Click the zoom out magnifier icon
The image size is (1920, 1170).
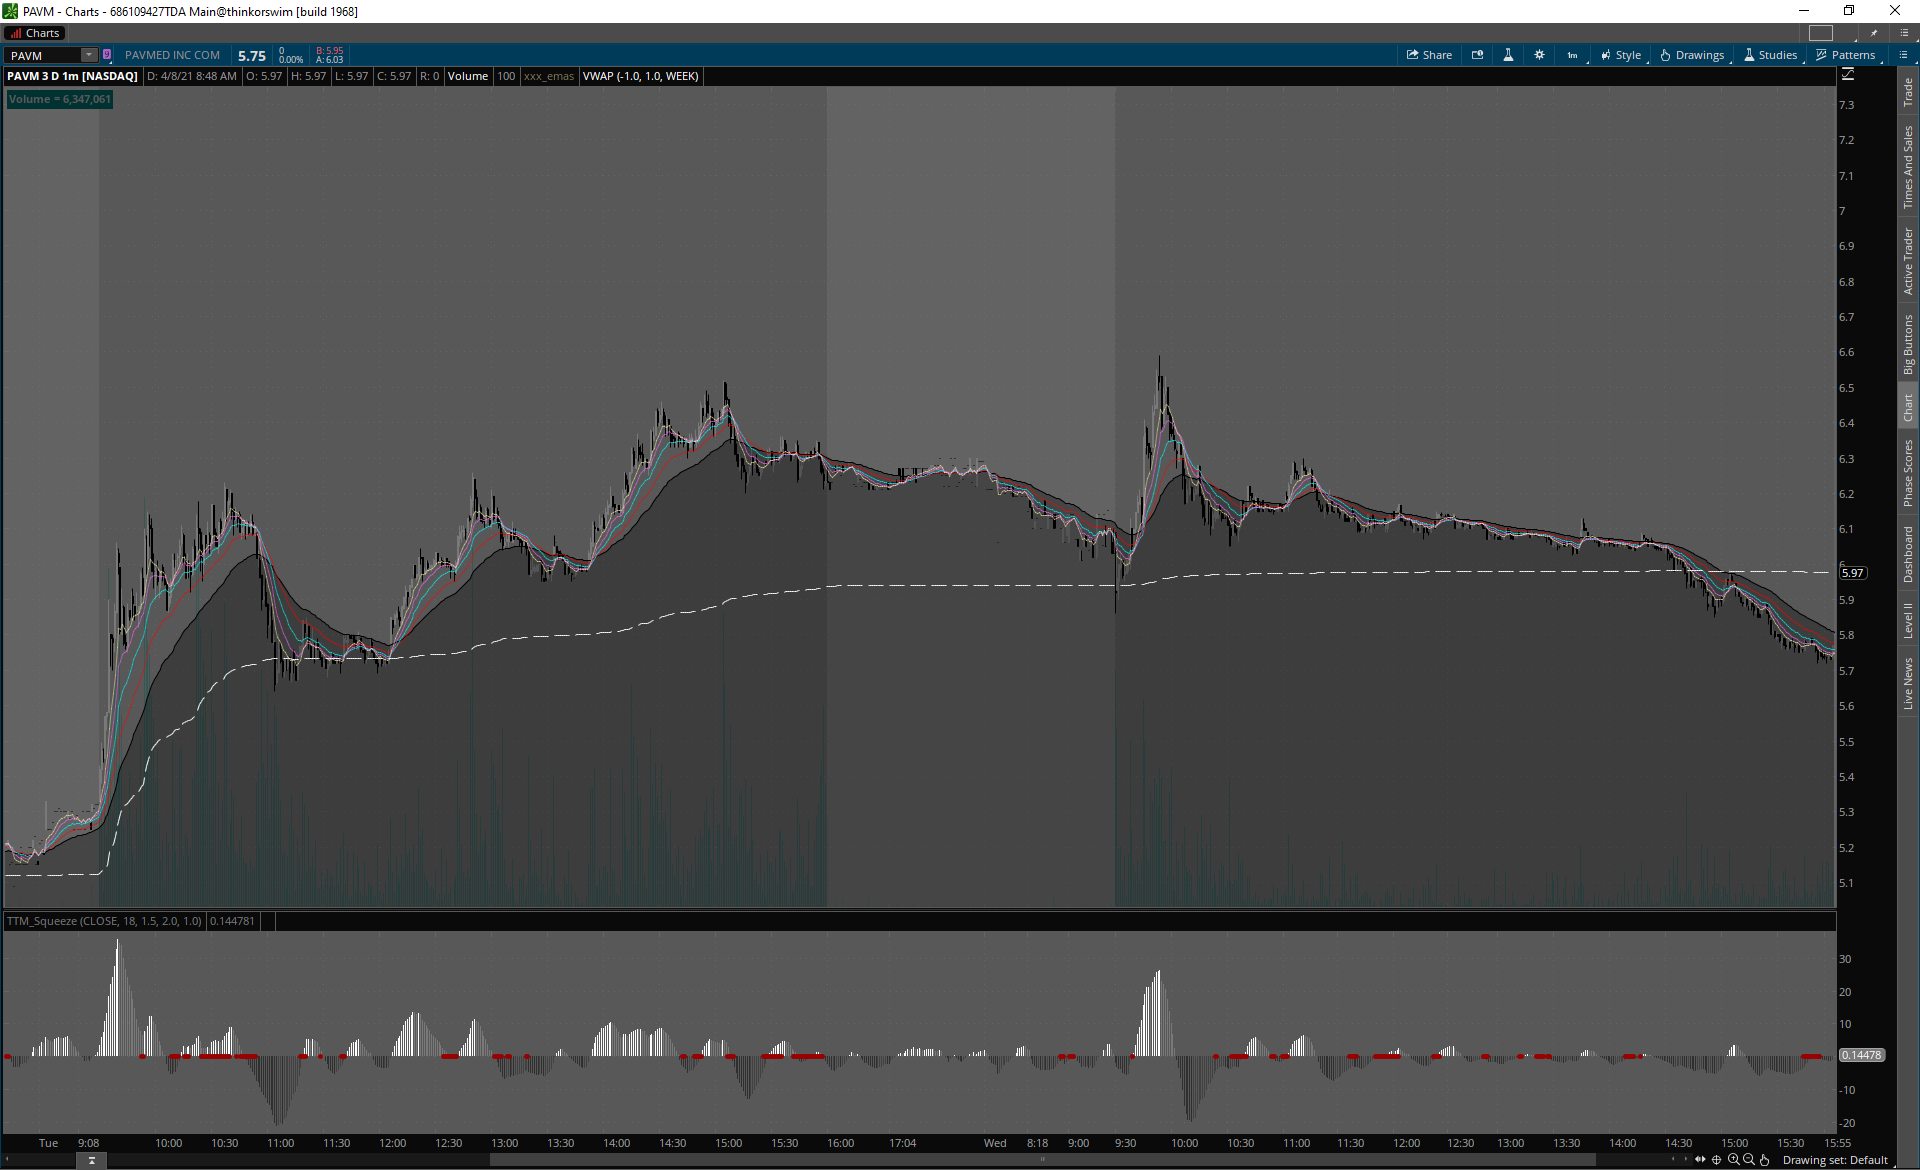coord(1749,1160)
